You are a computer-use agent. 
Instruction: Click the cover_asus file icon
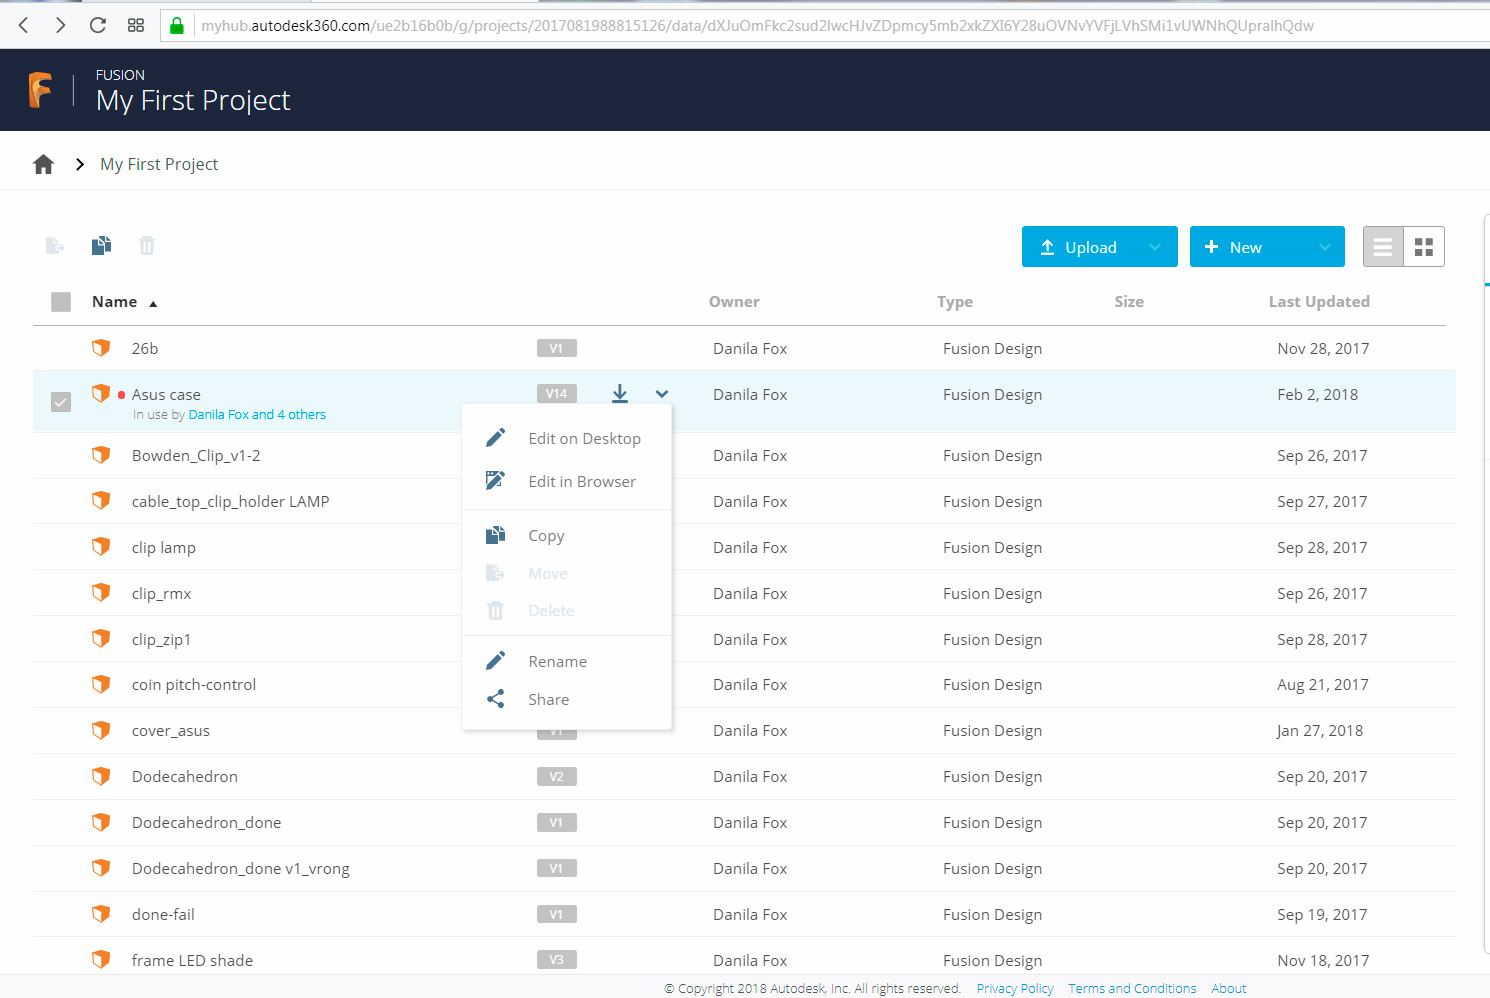[x=101, y=730]
